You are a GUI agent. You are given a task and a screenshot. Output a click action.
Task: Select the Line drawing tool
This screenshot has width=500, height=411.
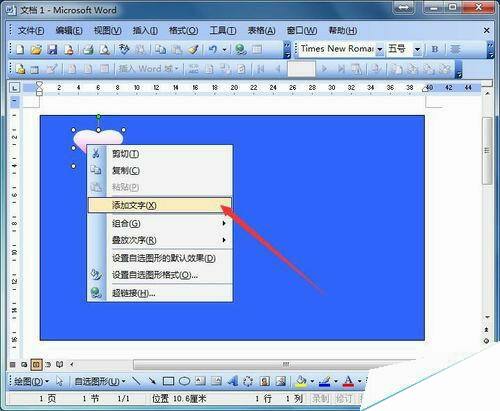point(136,380)
